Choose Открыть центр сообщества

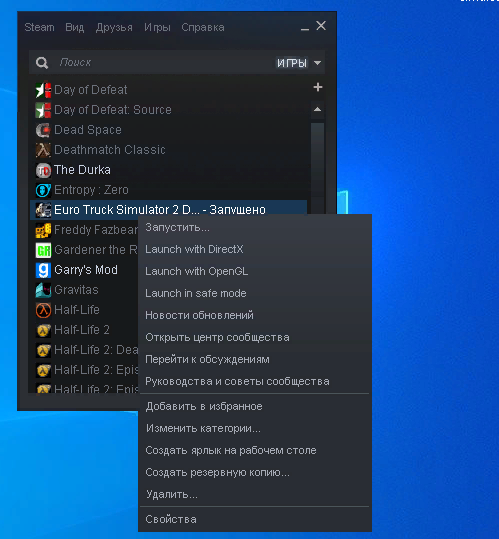(x=255, y=337)
